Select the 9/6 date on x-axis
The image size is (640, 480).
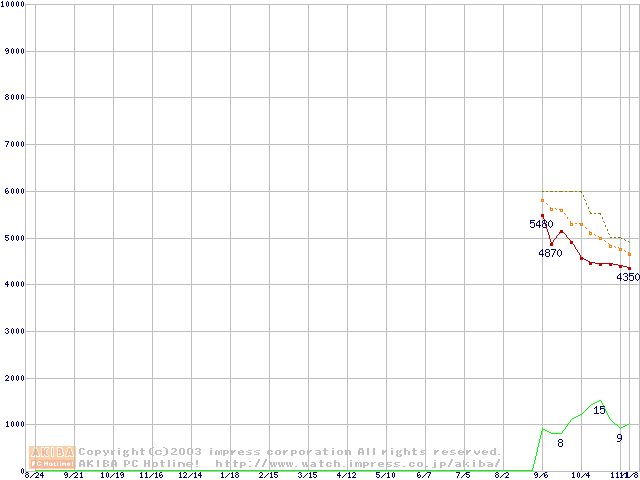point(541,476)
